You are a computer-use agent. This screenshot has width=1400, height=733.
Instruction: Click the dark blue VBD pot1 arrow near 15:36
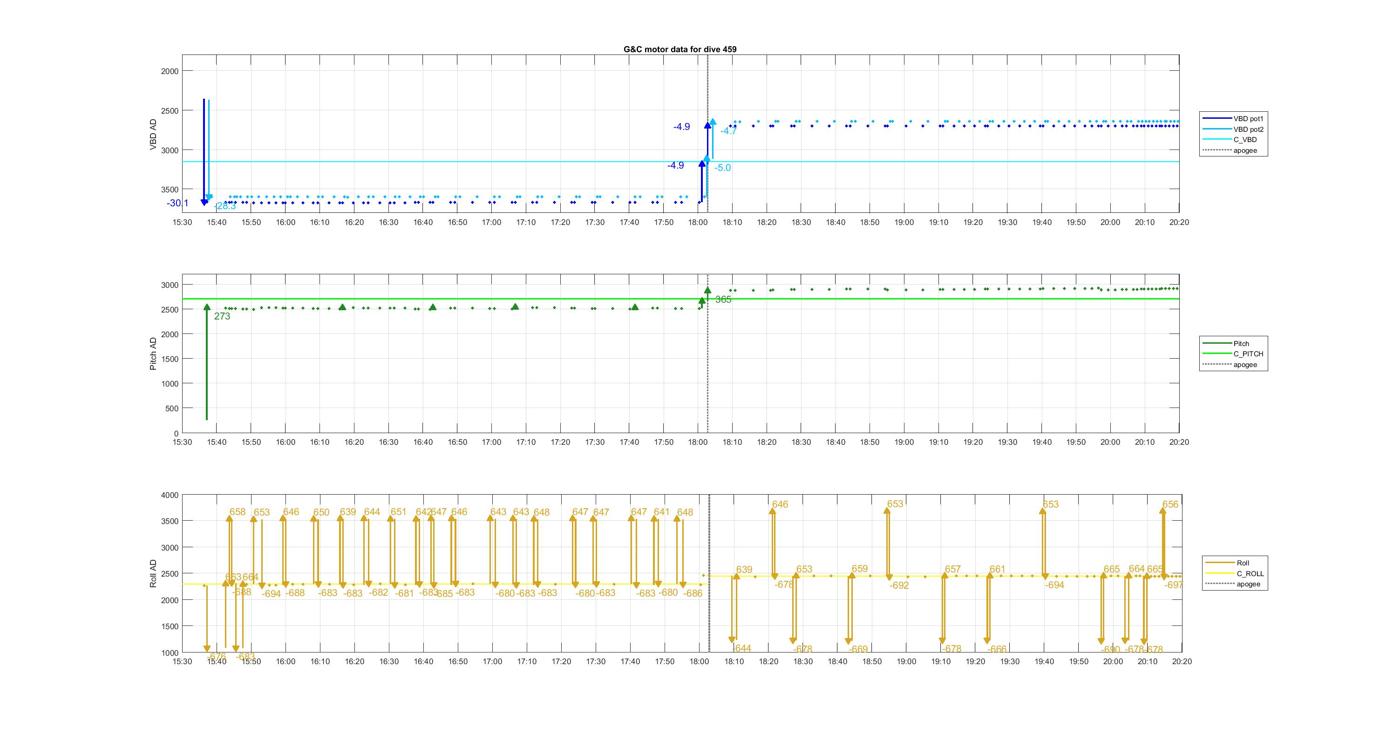coord(204,152)
